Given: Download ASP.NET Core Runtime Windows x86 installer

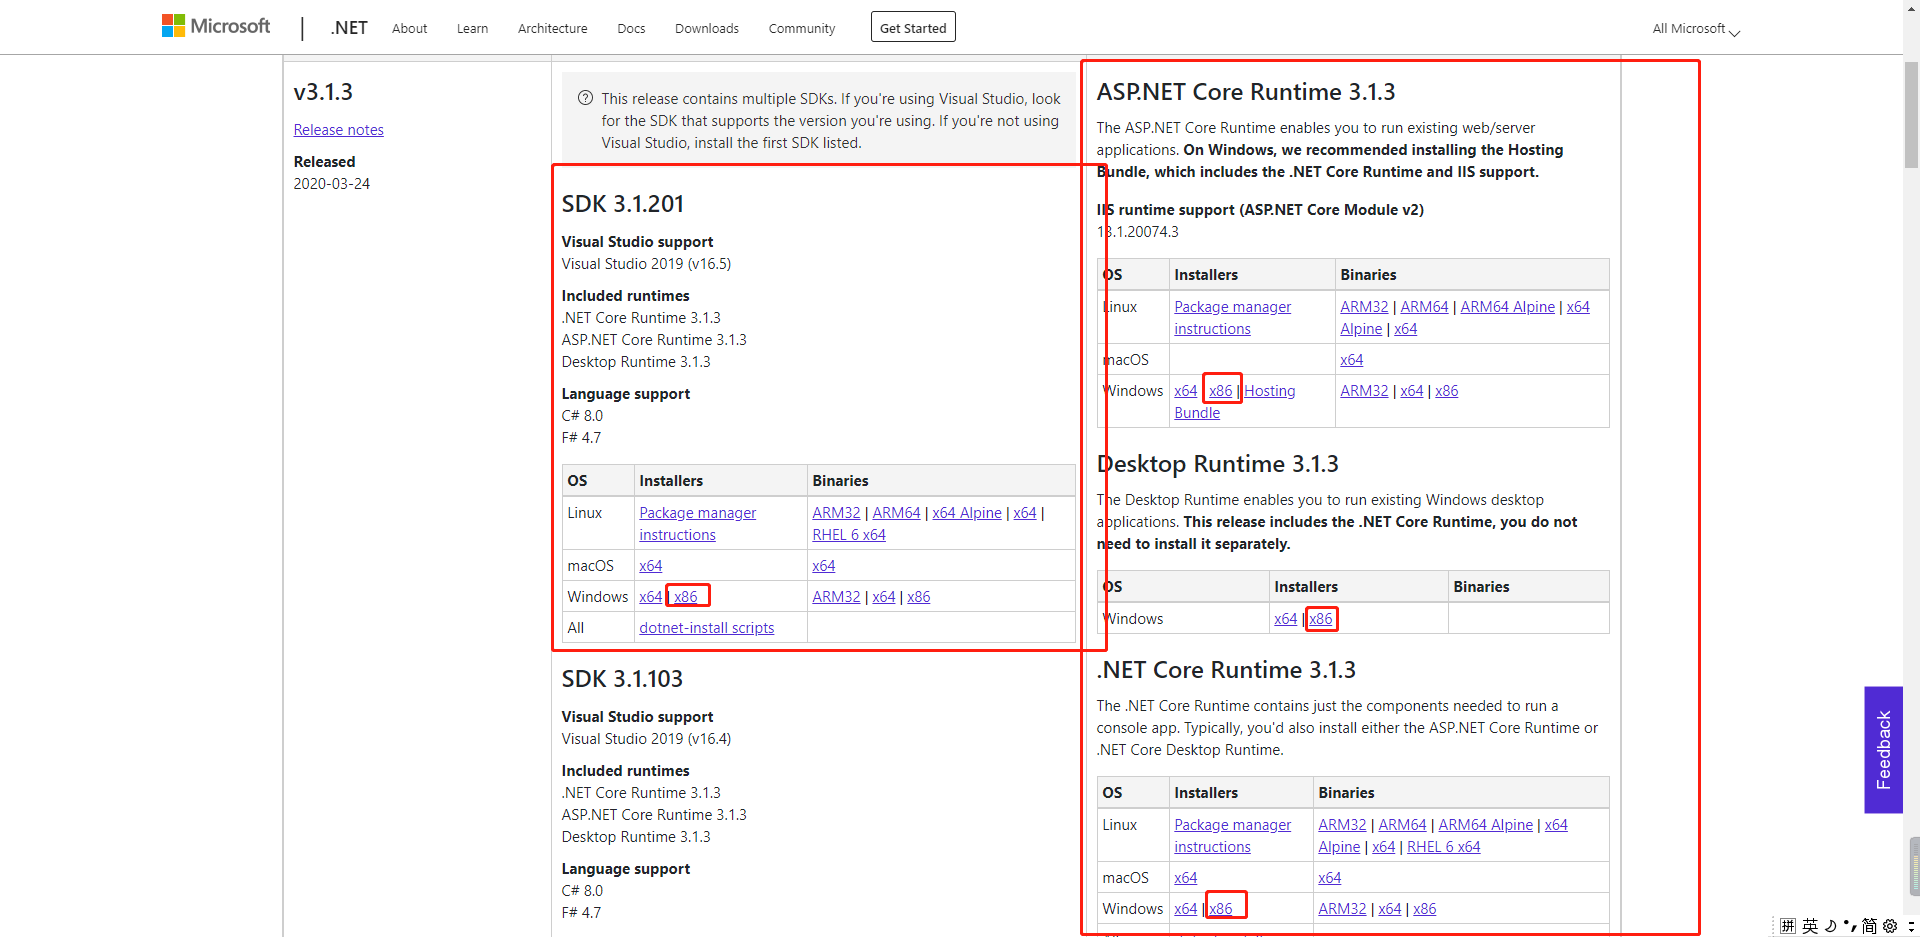Looking at the screenshot, I should coord(1221,391).
